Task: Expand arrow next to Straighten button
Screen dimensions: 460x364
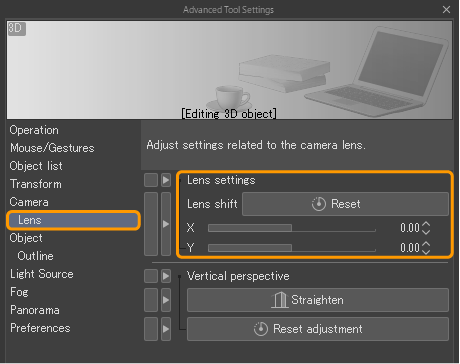Action: 166,300
